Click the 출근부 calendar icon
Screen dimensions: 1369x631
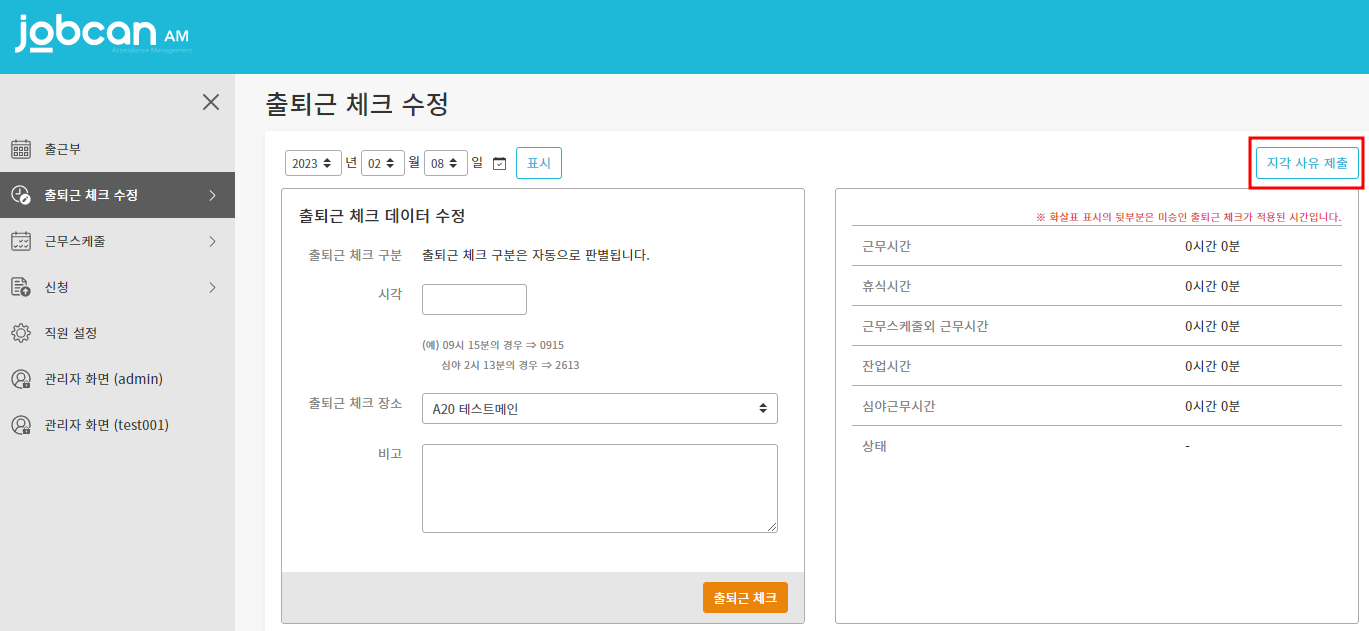[21, 149]
